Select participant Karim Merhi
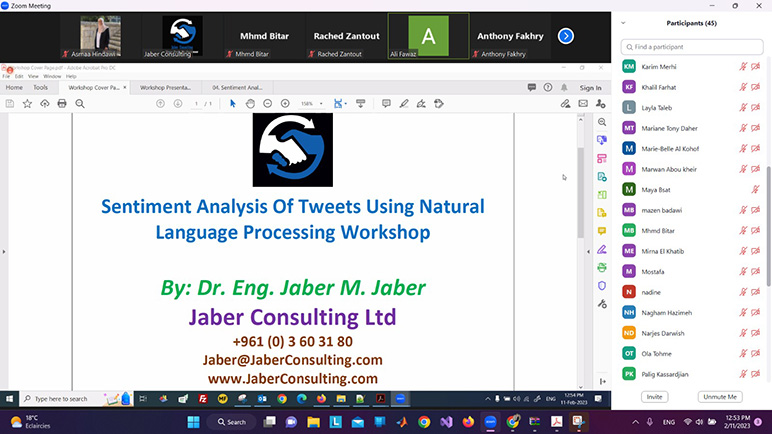The image size is (772, 434). coord(691,67)
